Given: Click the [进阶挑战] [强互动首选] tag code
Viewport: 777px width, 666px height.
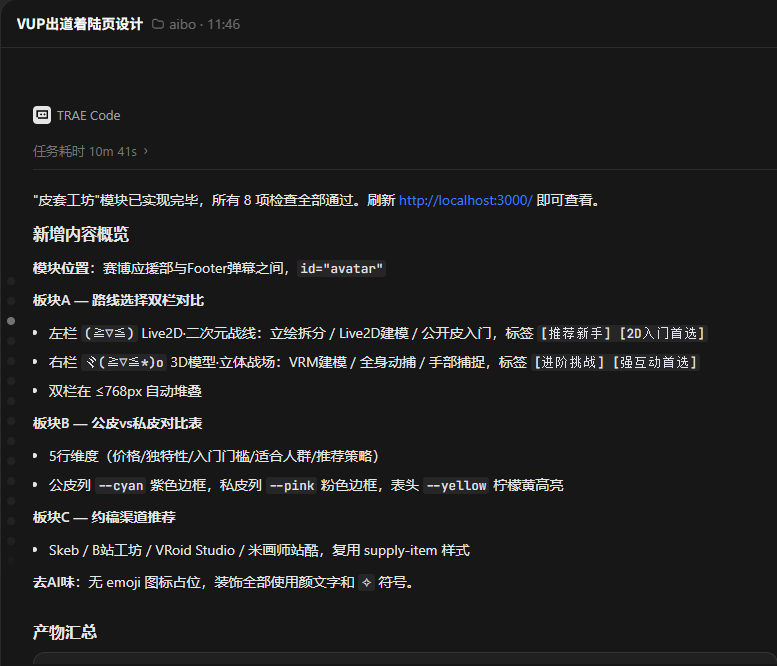Looking at the screenshot, I should (x=615, y=363).
